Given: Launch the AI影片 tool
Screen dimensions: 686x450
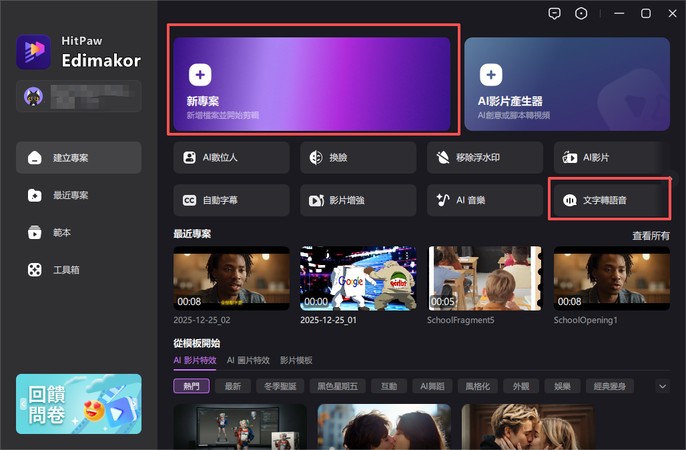Looking at the screenshot, I should point(612,157).
